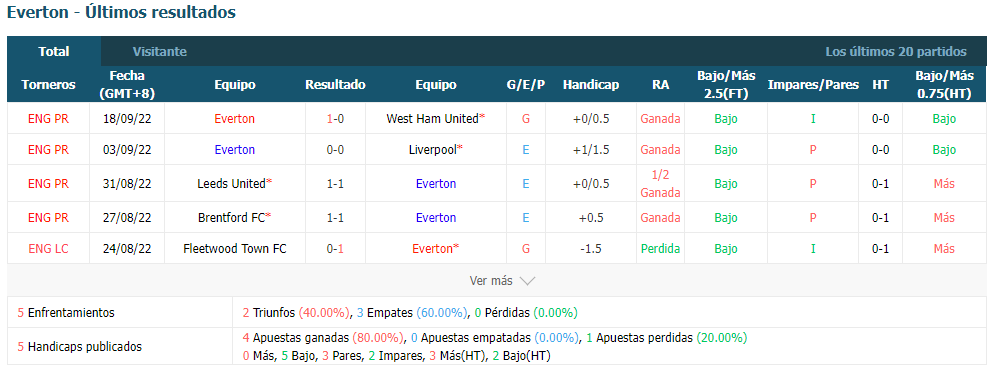
Task: Open Los últimos 20 partidos selector
Action: pos(895,52)
